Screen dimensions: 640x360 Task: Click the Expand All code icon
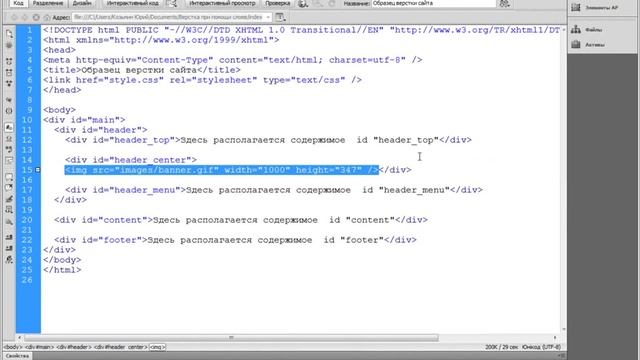pos(9,83)
